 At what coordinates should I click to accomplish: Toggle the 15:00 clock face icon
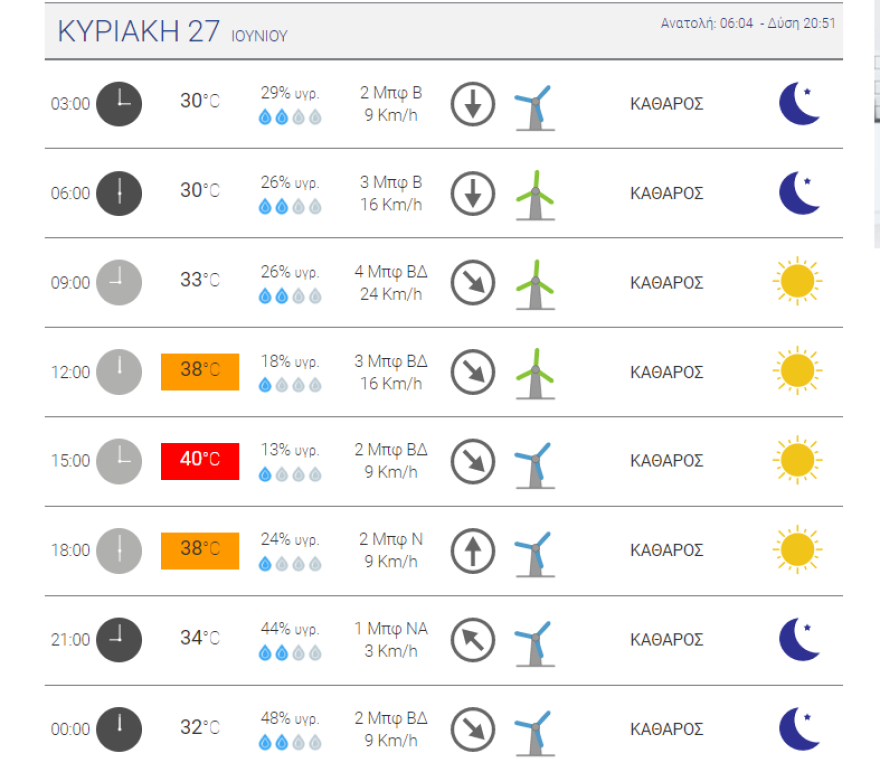tap(117, 461)
